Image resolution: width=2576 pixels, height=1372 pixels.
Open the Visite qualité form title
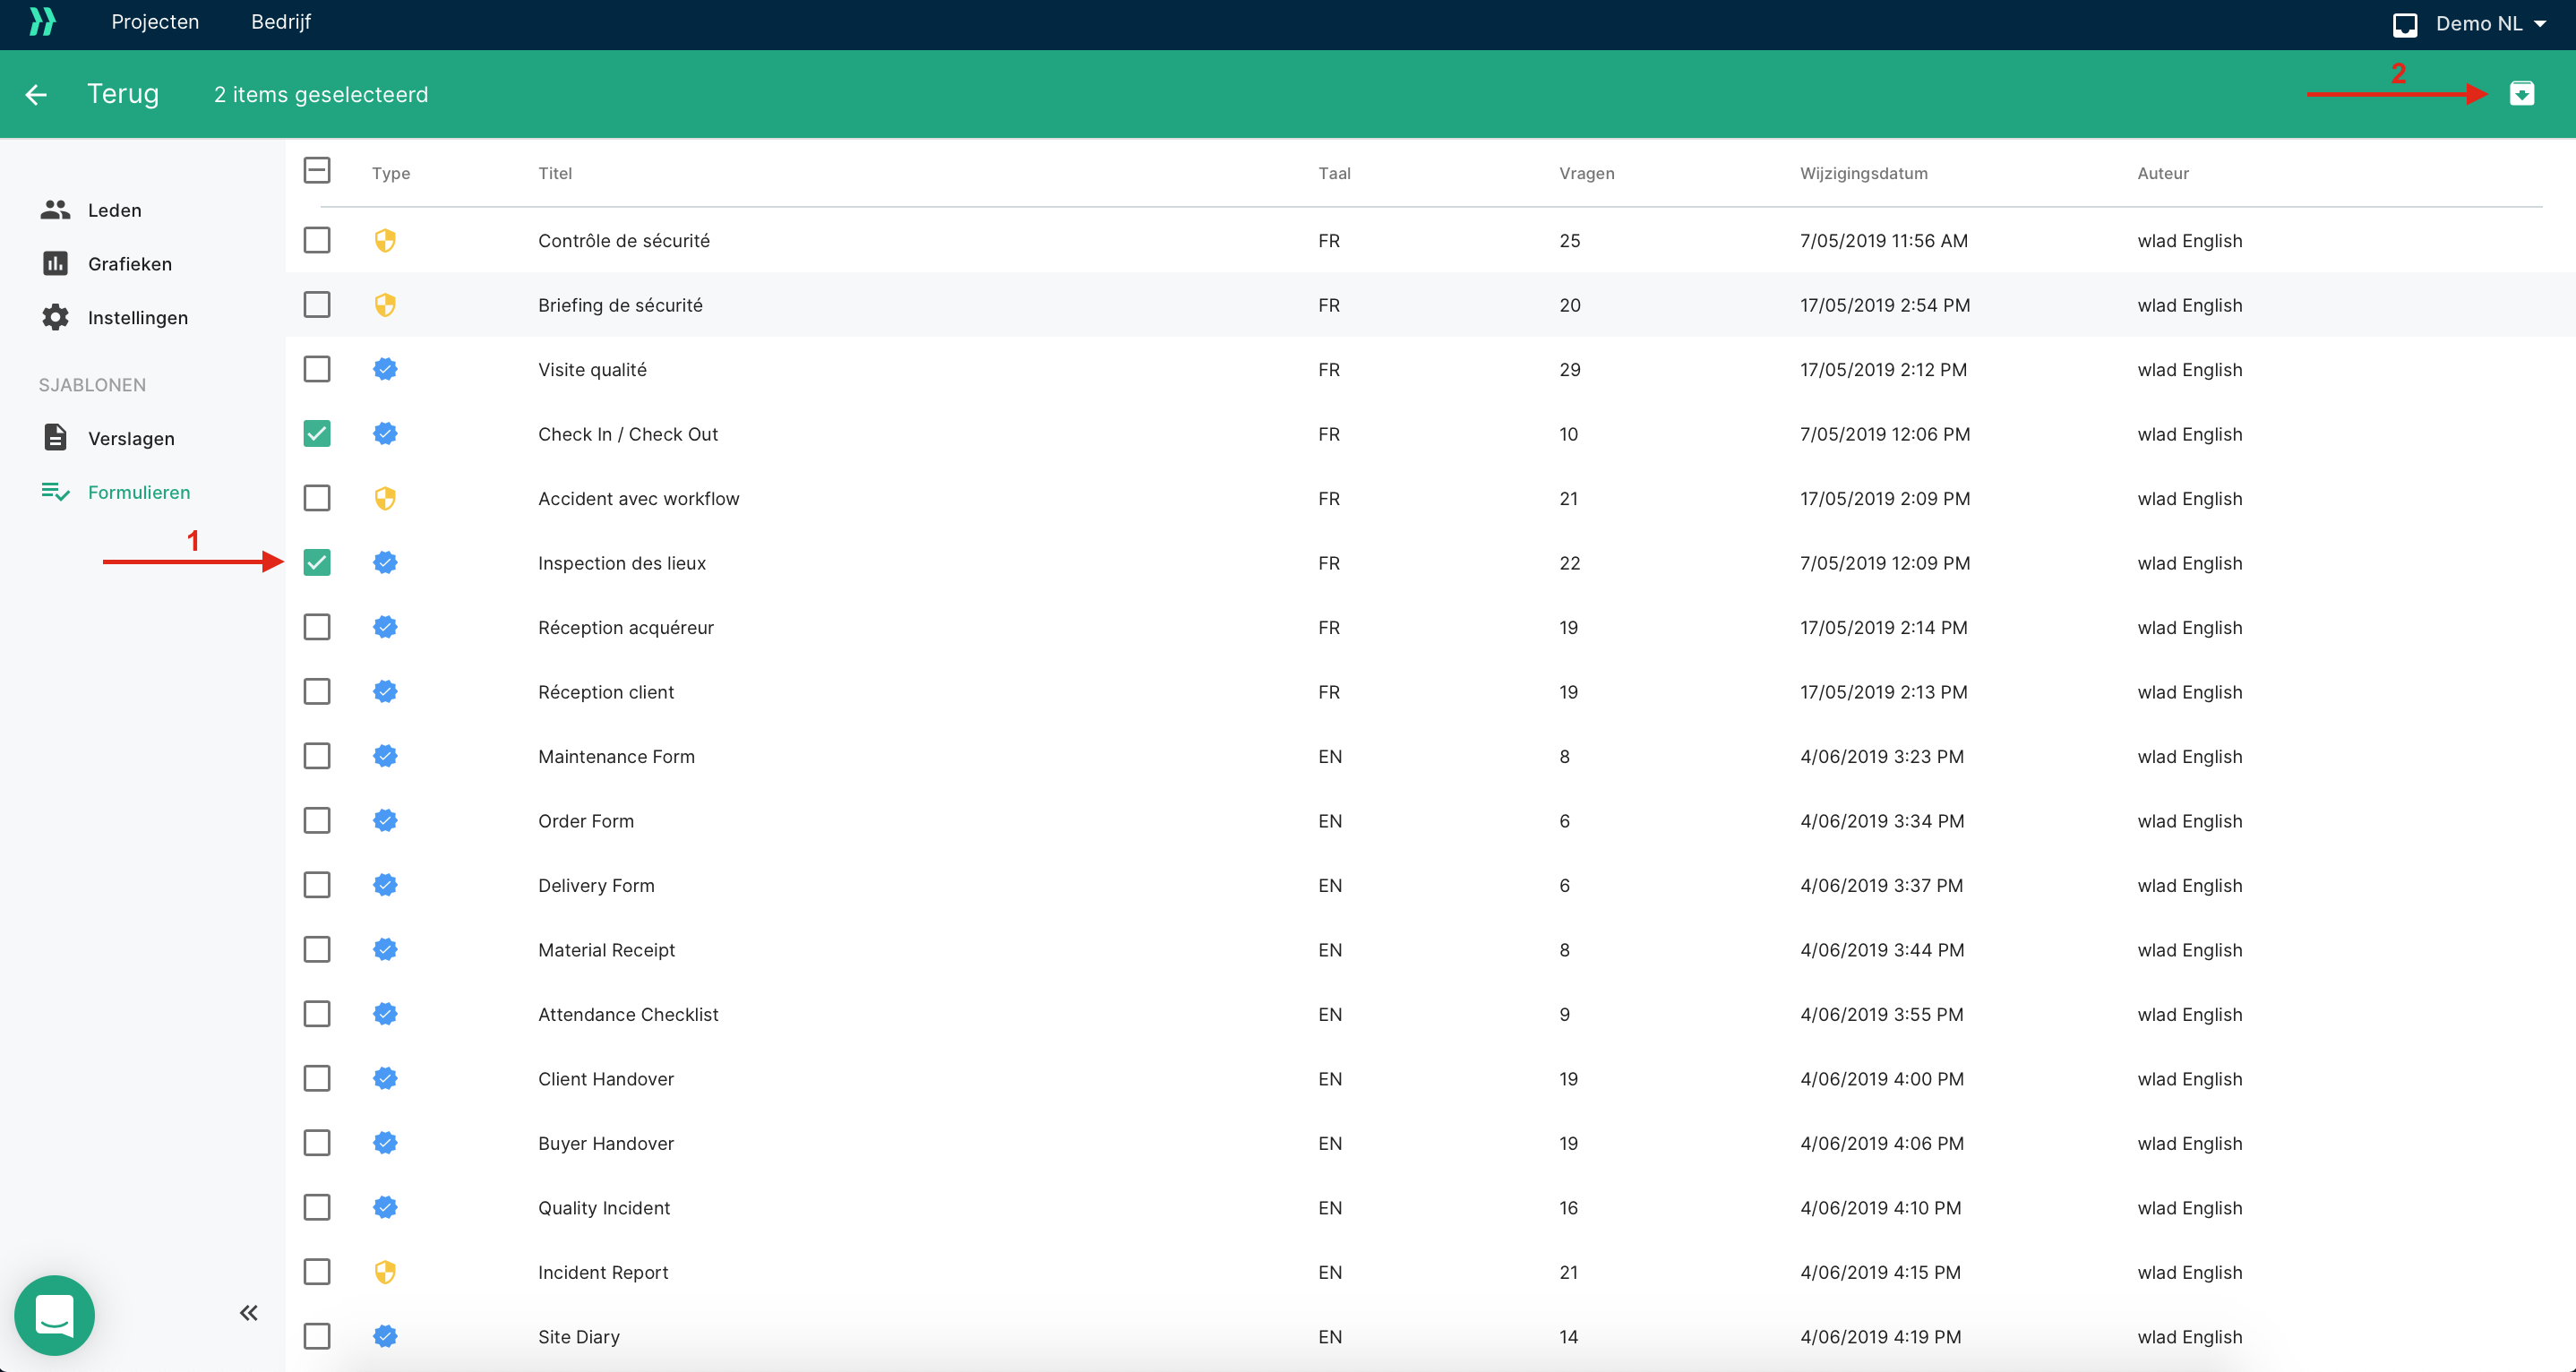point(592,370)
